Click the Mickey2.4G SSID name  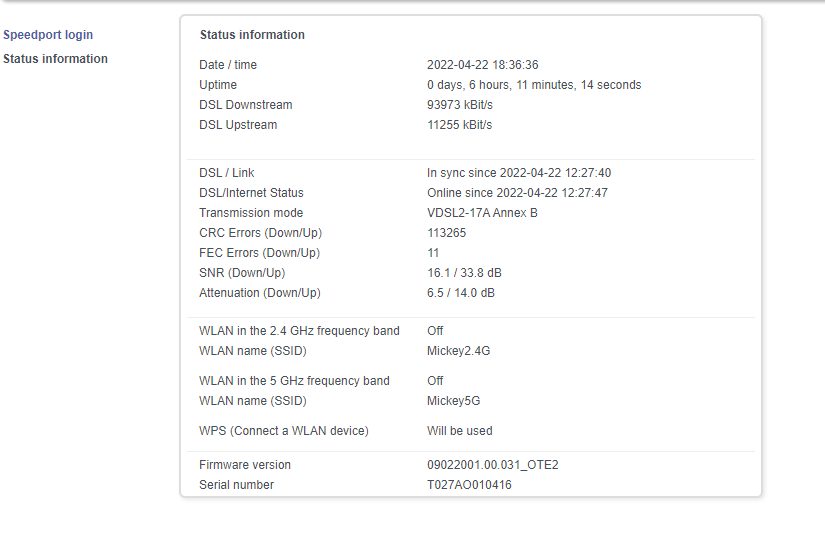(458, 350)
